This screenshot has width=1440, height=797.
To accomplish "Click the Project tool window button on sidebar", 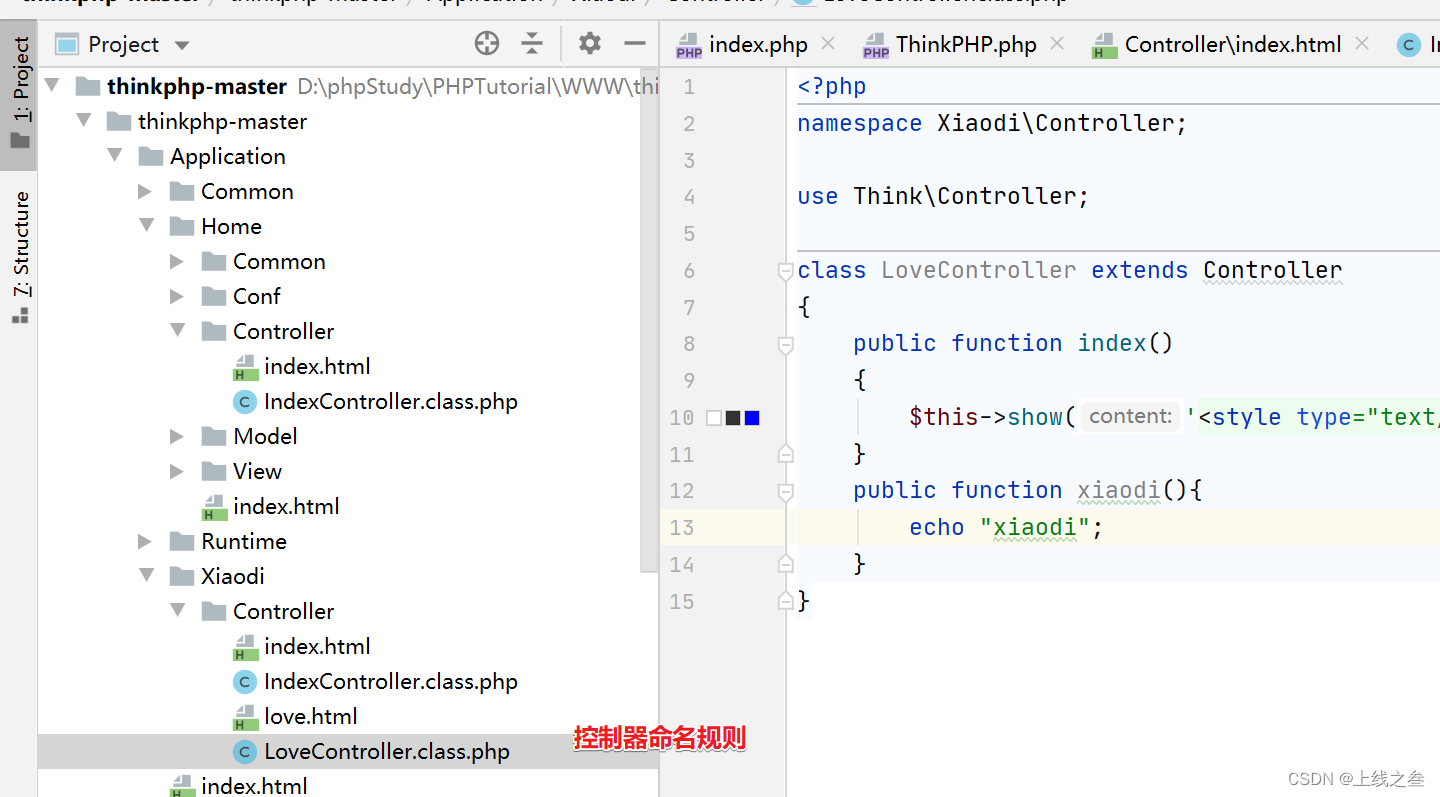I will click(19, 85).
